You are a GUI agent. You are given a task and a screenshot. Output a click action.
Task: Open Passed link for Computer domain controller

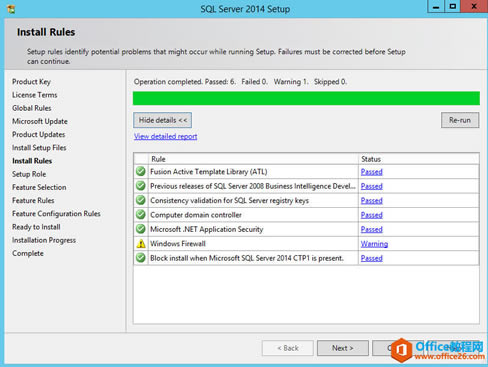372,215
